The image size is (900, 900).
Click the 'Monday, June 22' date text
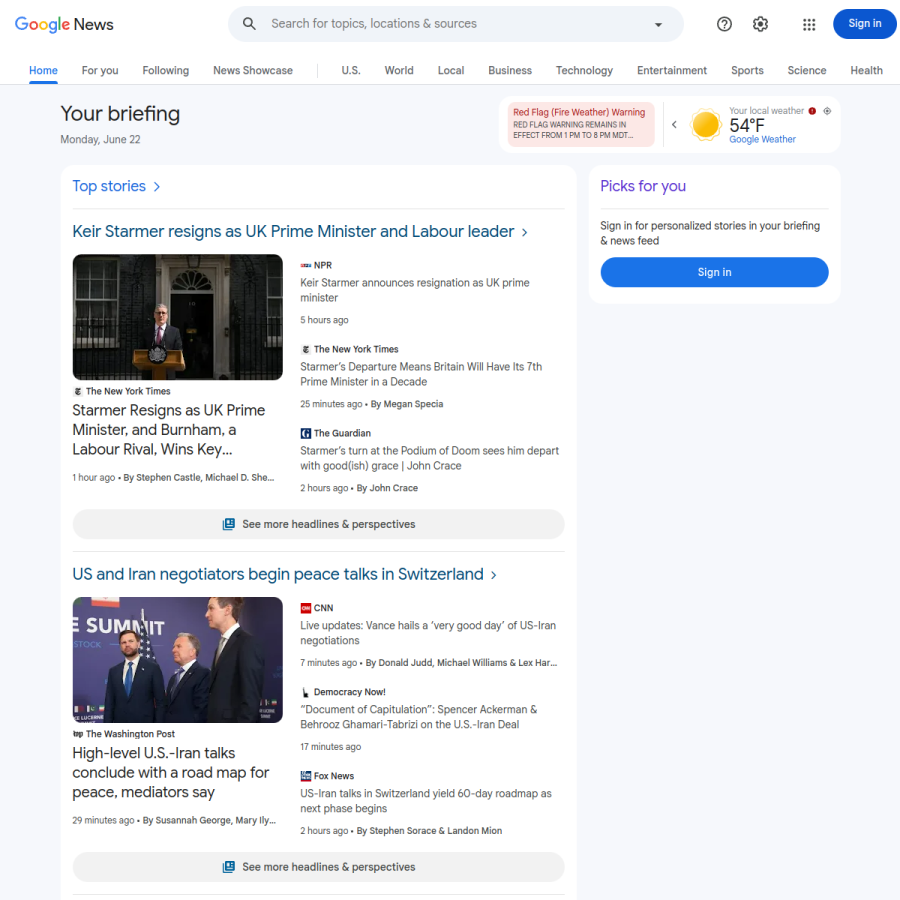(x=100, y=139)
